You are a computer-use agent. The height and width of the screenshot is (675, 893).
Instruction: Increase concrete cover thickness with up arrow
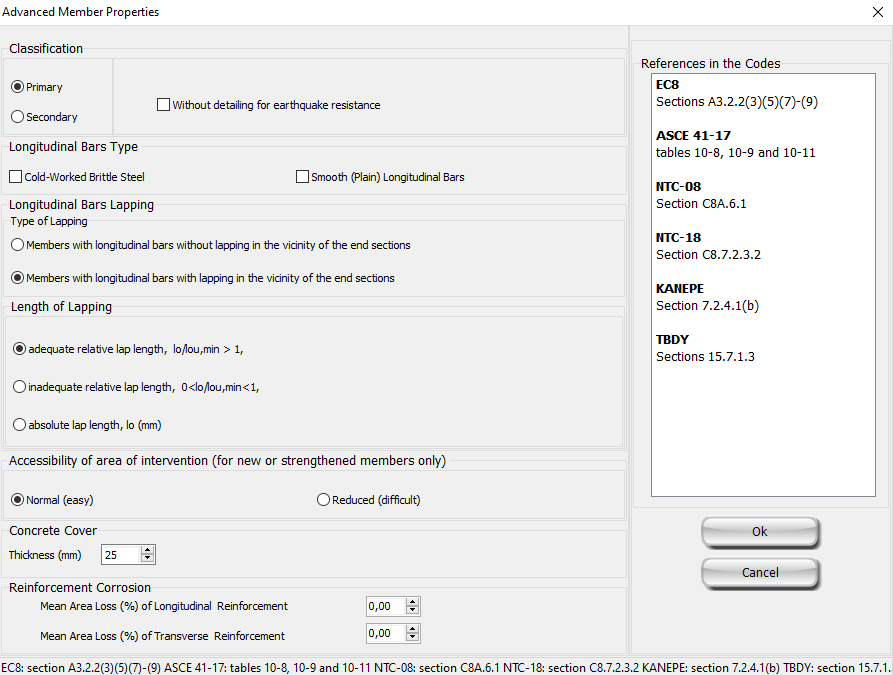(148, 550)
